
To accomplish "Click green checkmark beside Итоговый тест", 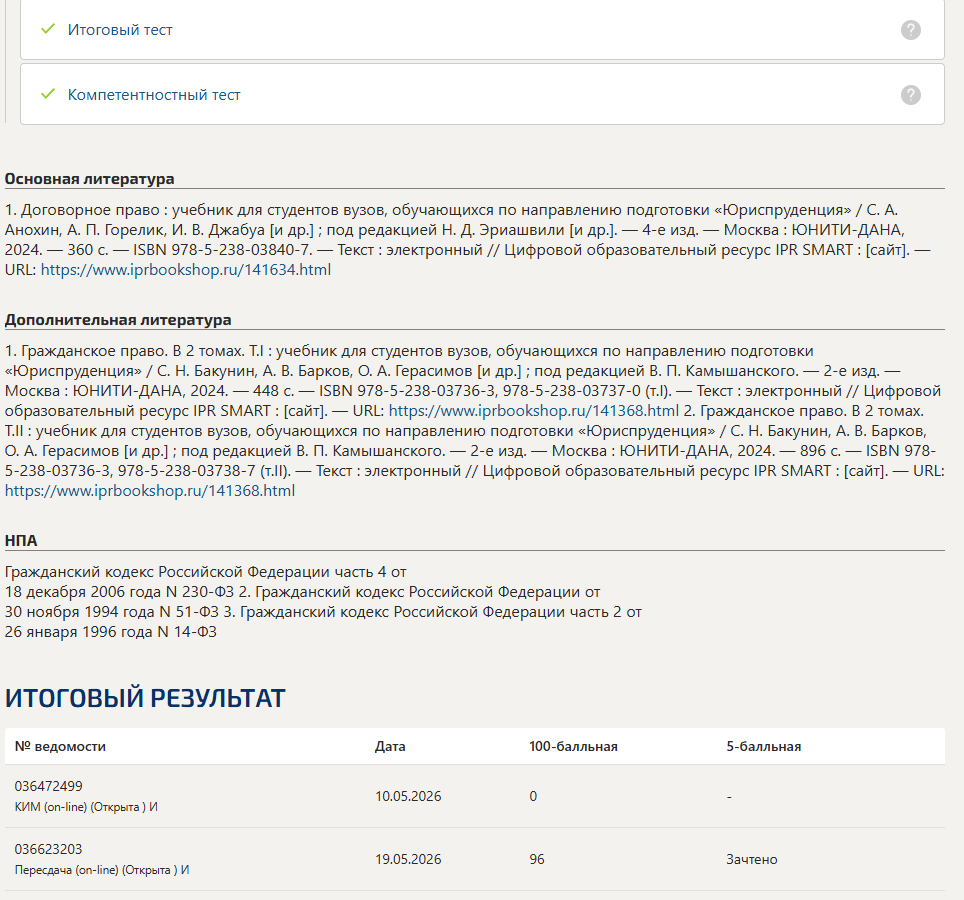I will pos(48,29).
